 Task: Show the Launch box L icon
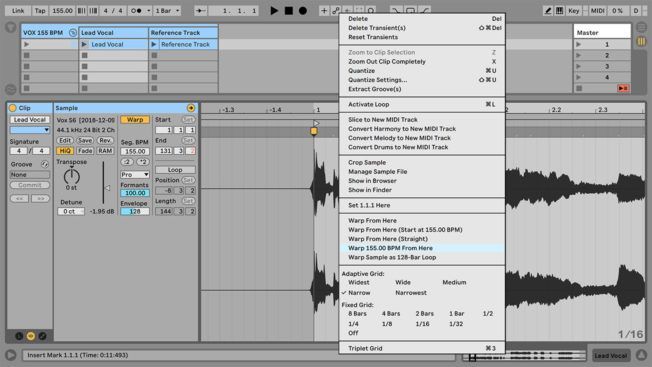tap(19, 336)
